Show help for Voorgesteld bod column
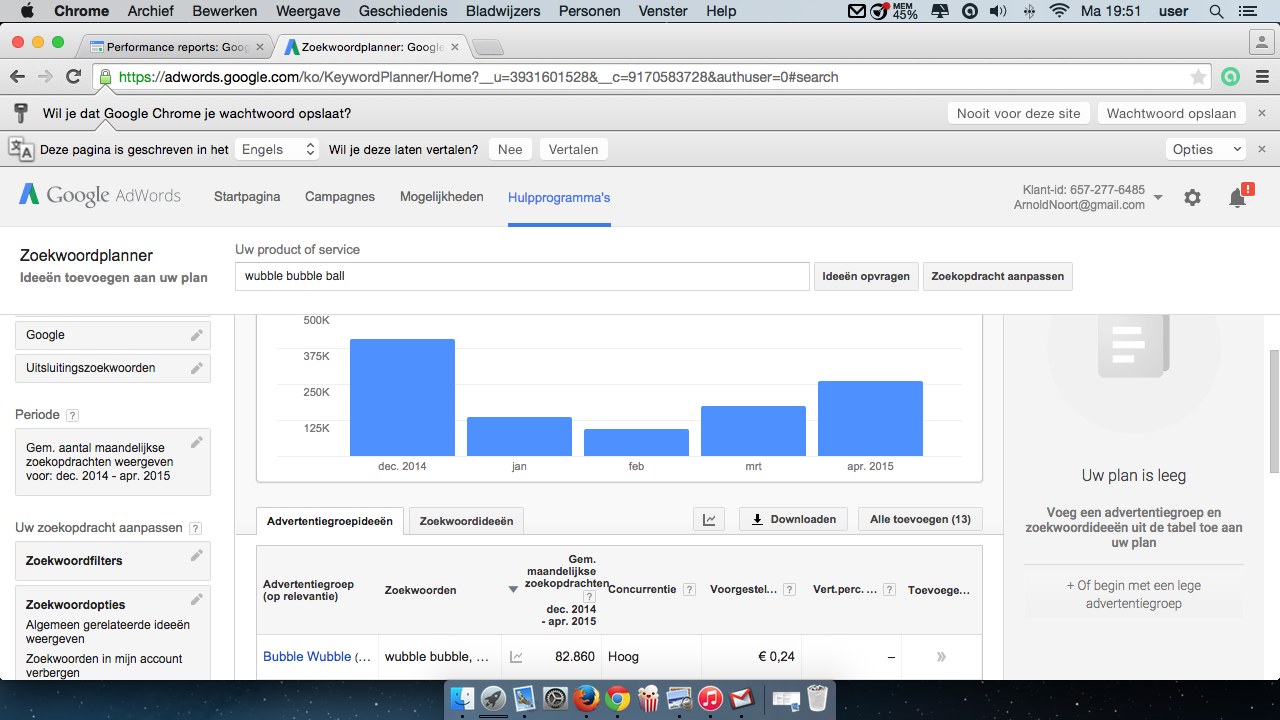This screenshot has width=1280, height=720. 789,590
